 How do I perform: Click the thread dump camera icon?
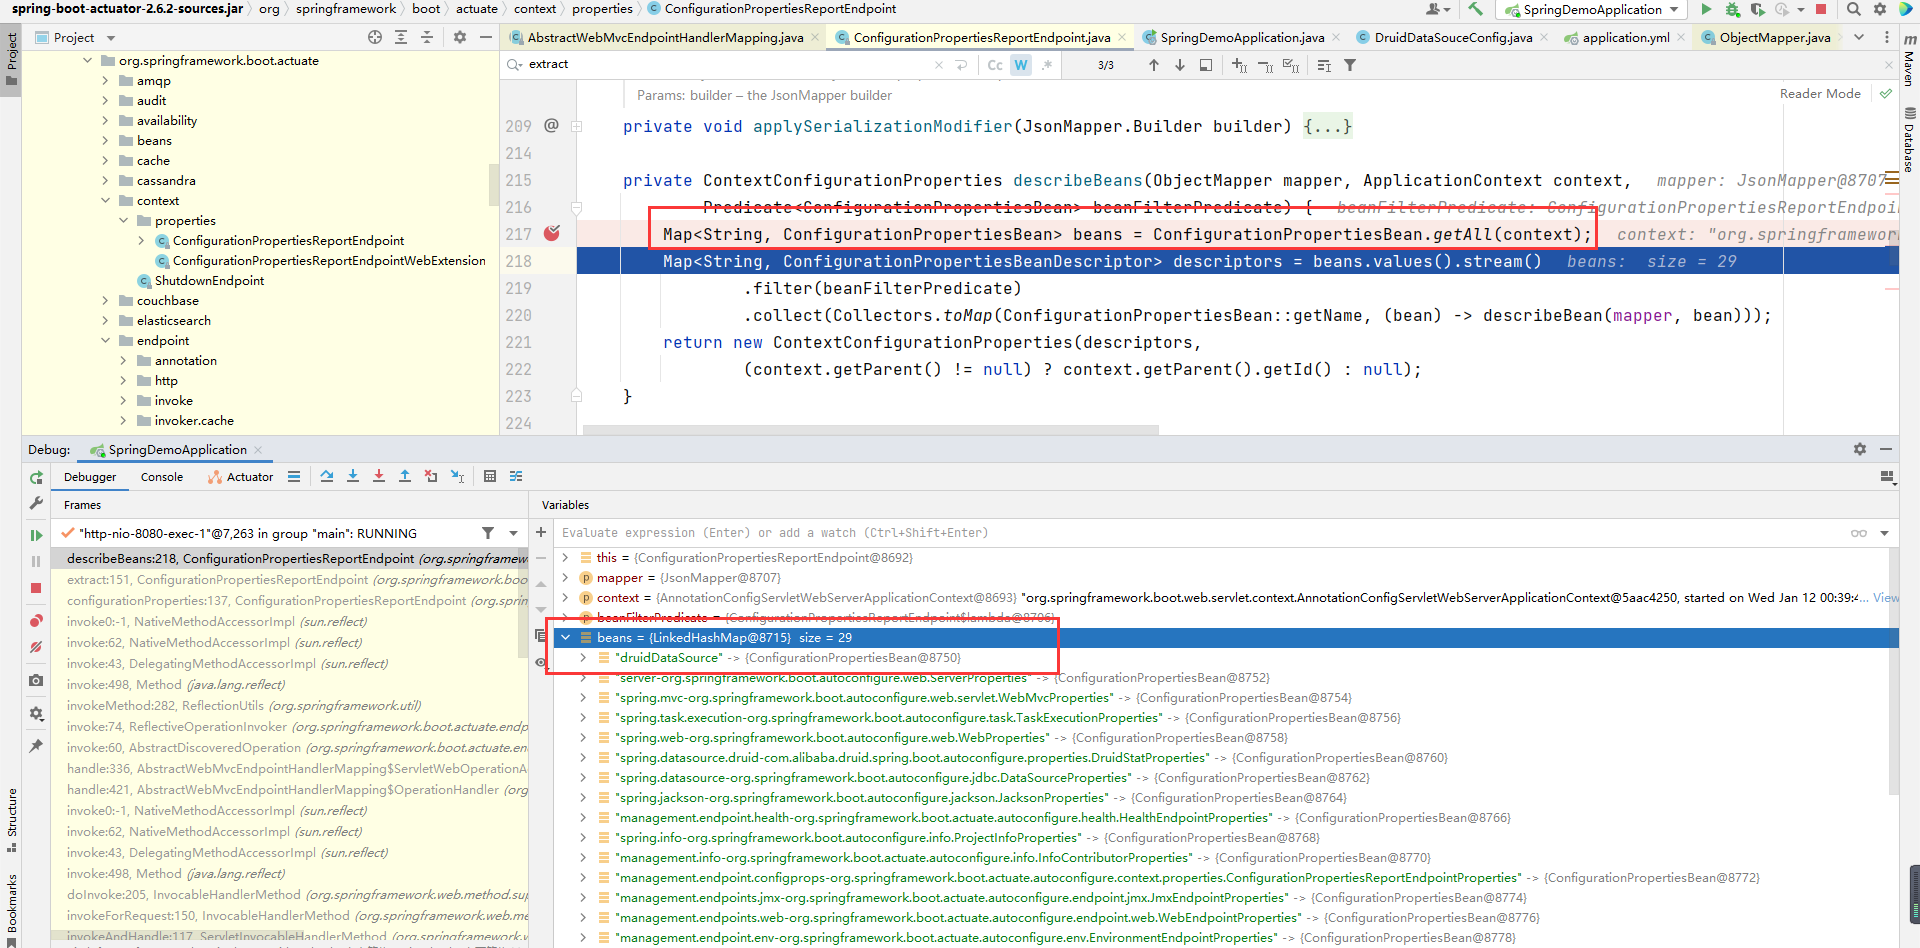pyautogui.click(x=36, y=680)
